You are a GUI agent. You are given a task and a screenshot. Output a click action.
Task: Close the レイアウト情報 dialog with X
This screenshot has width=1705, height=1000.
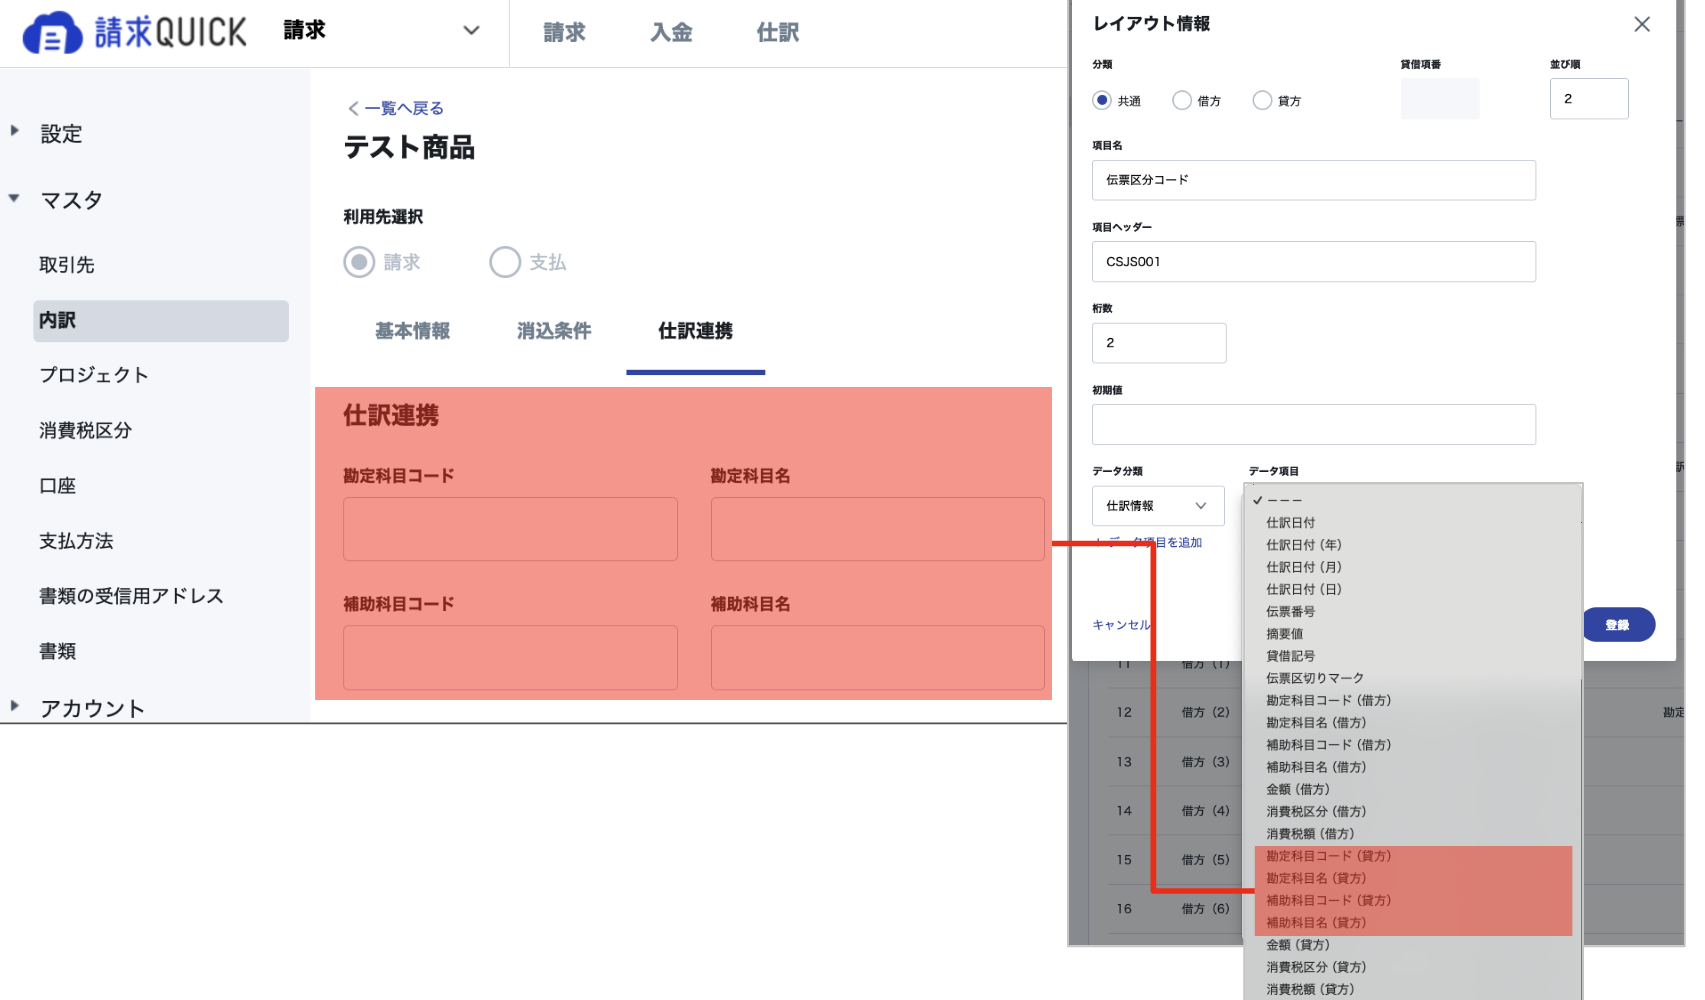pos(1642,24)
